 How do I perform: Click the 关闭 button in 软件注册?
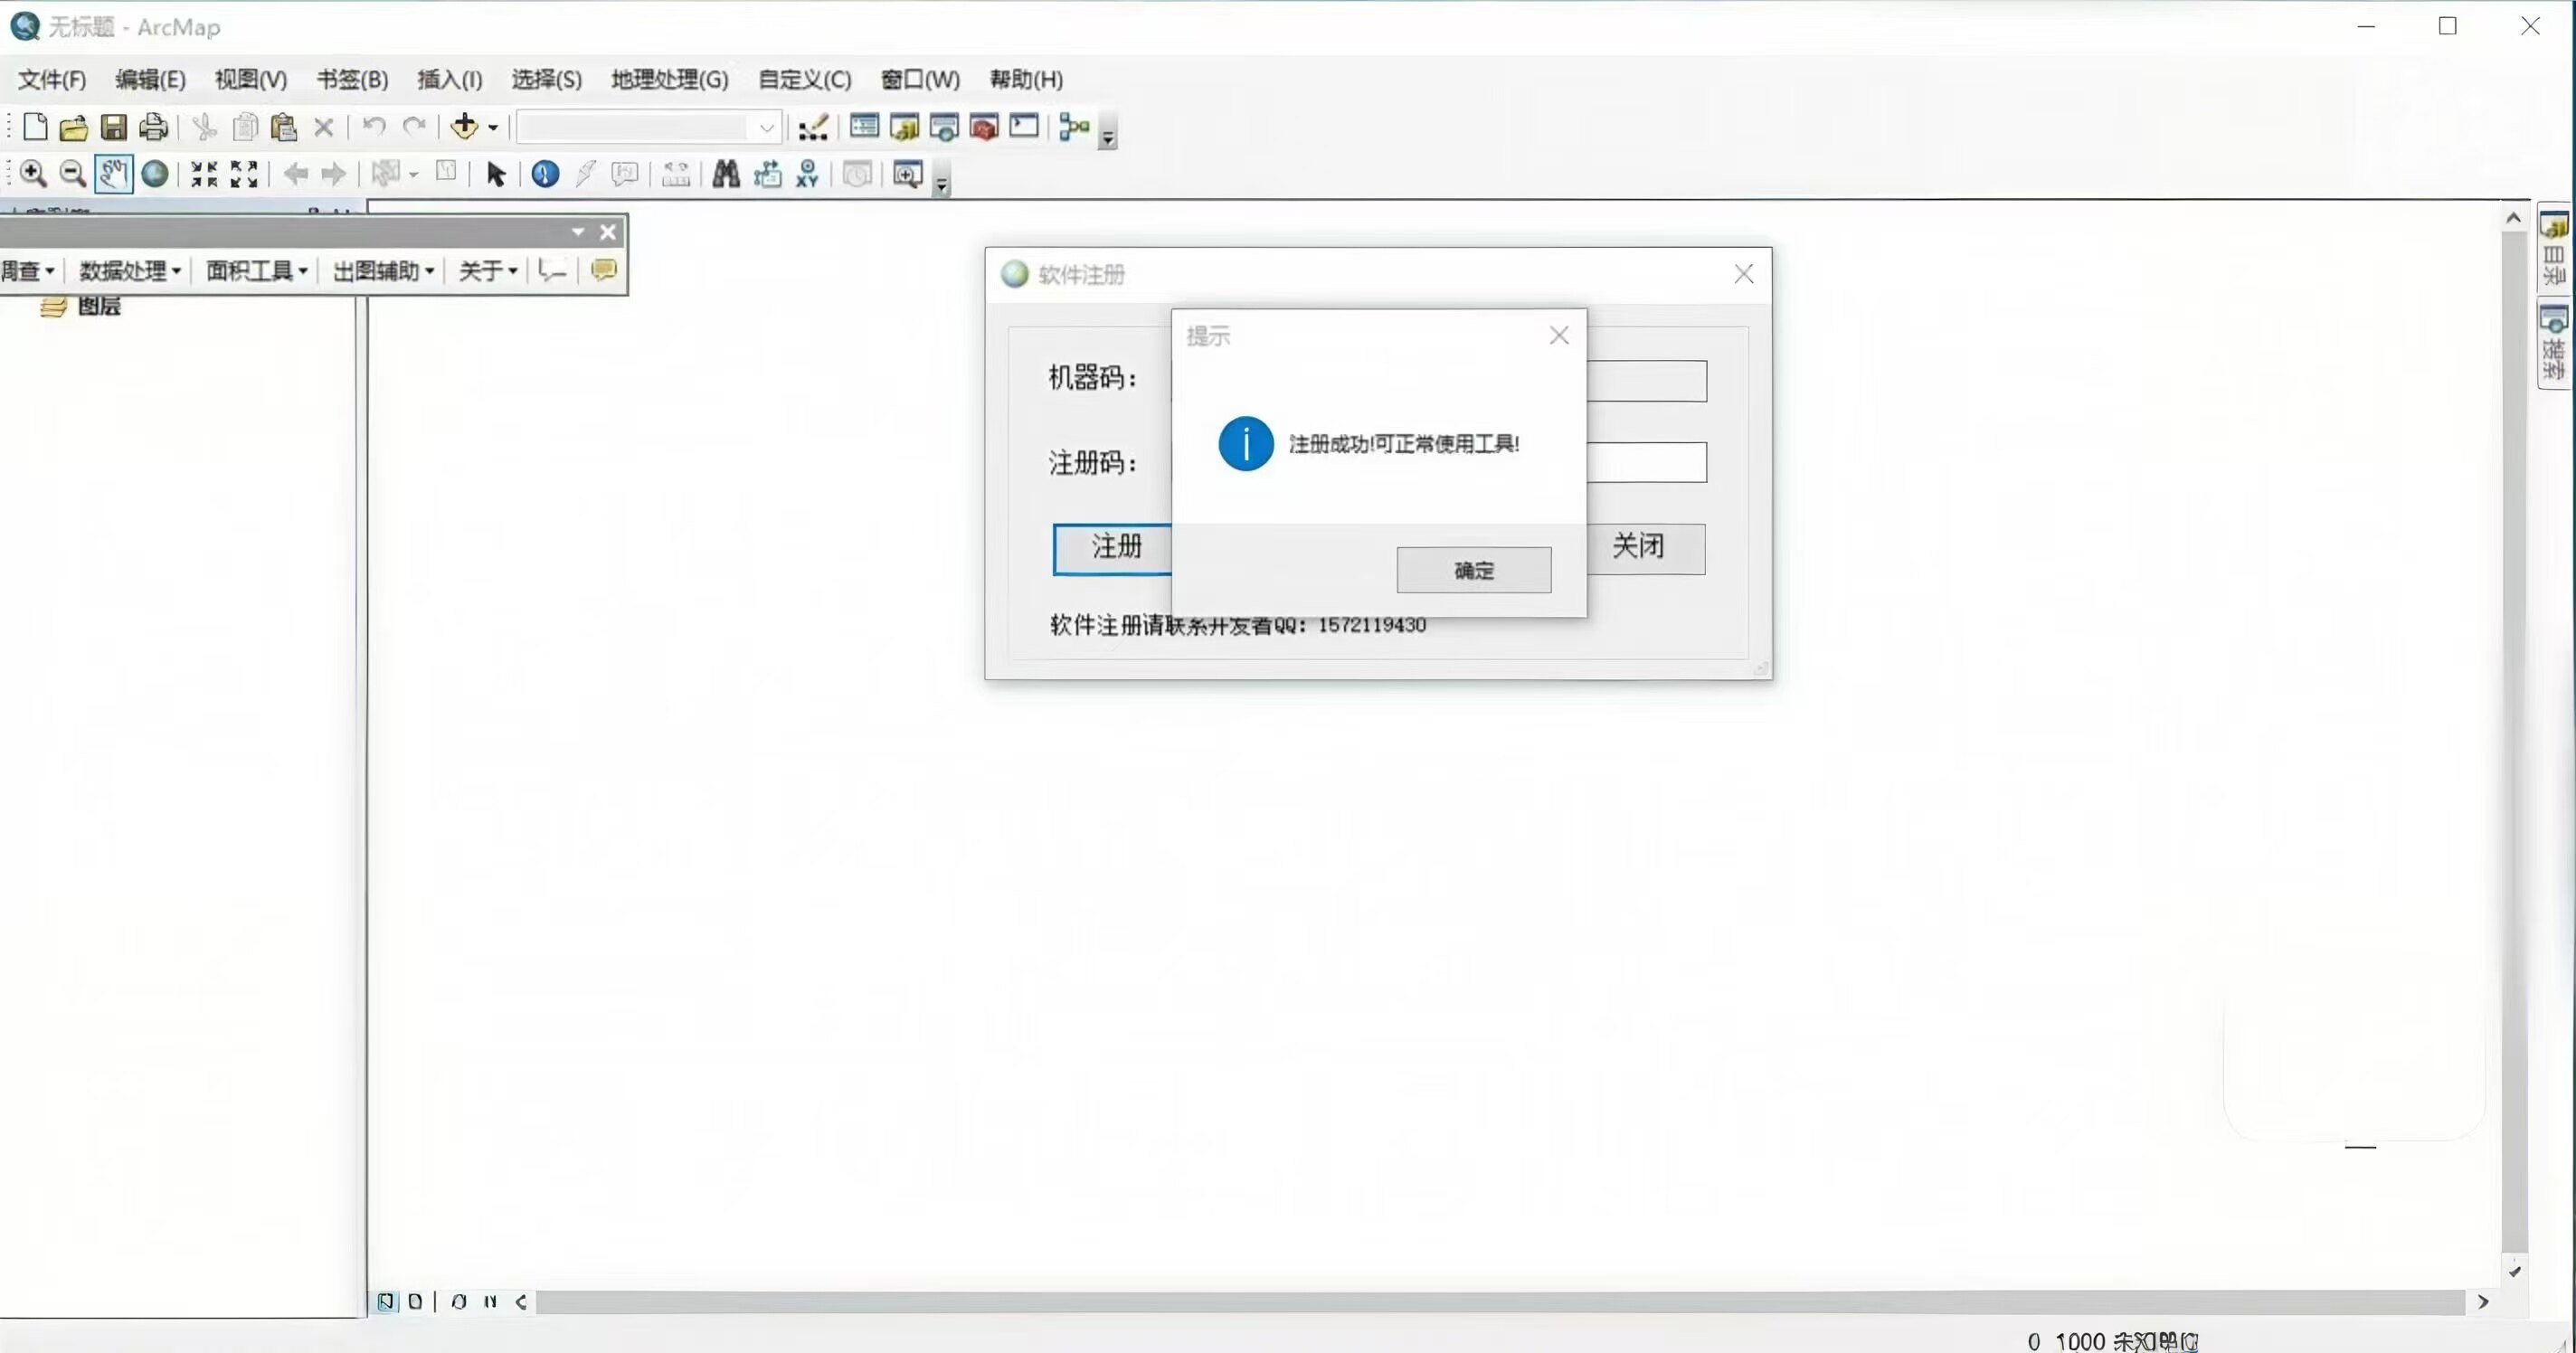(1646, 548)
